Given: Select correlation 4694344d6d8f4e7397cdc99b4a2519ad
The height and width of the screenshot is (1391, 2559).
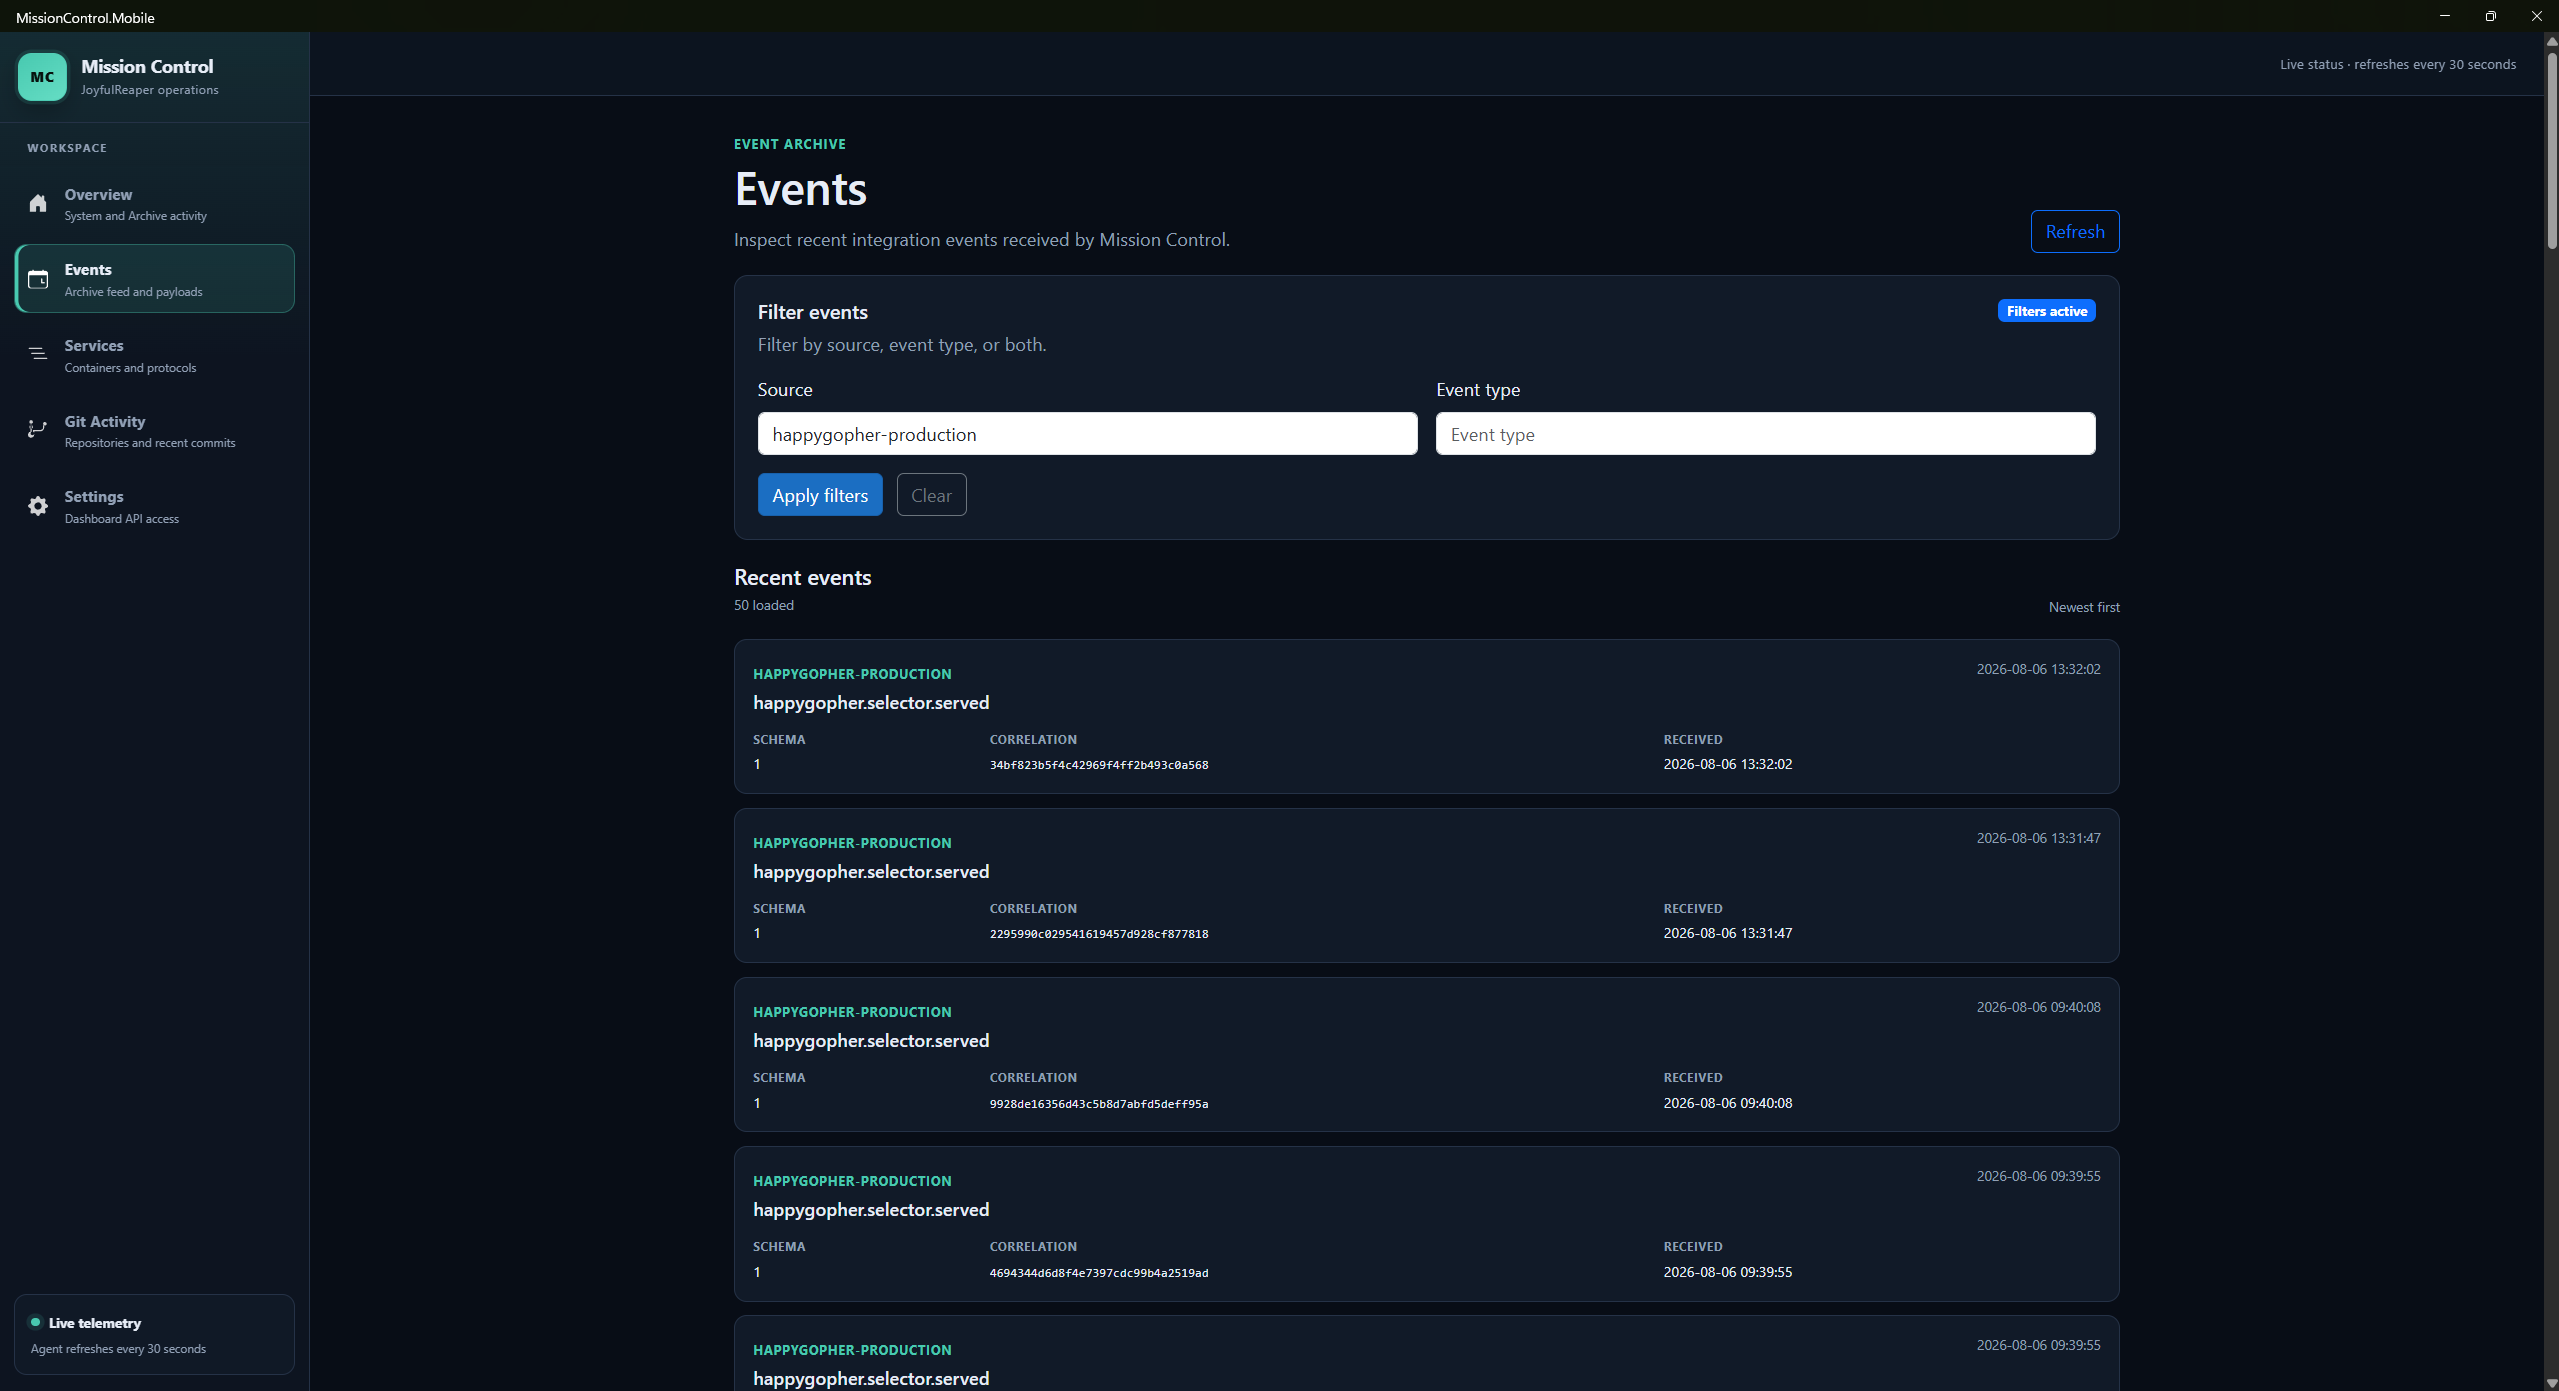Looking at the screenshot, I should pyautogui.click(x=1098, y=1273).
